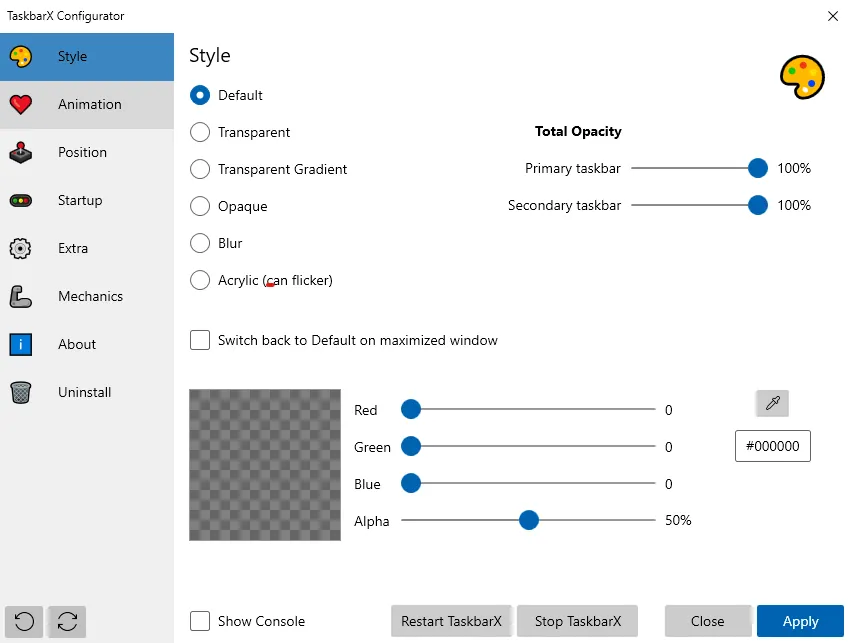Select Acrylic (can flicker) style

200,280
